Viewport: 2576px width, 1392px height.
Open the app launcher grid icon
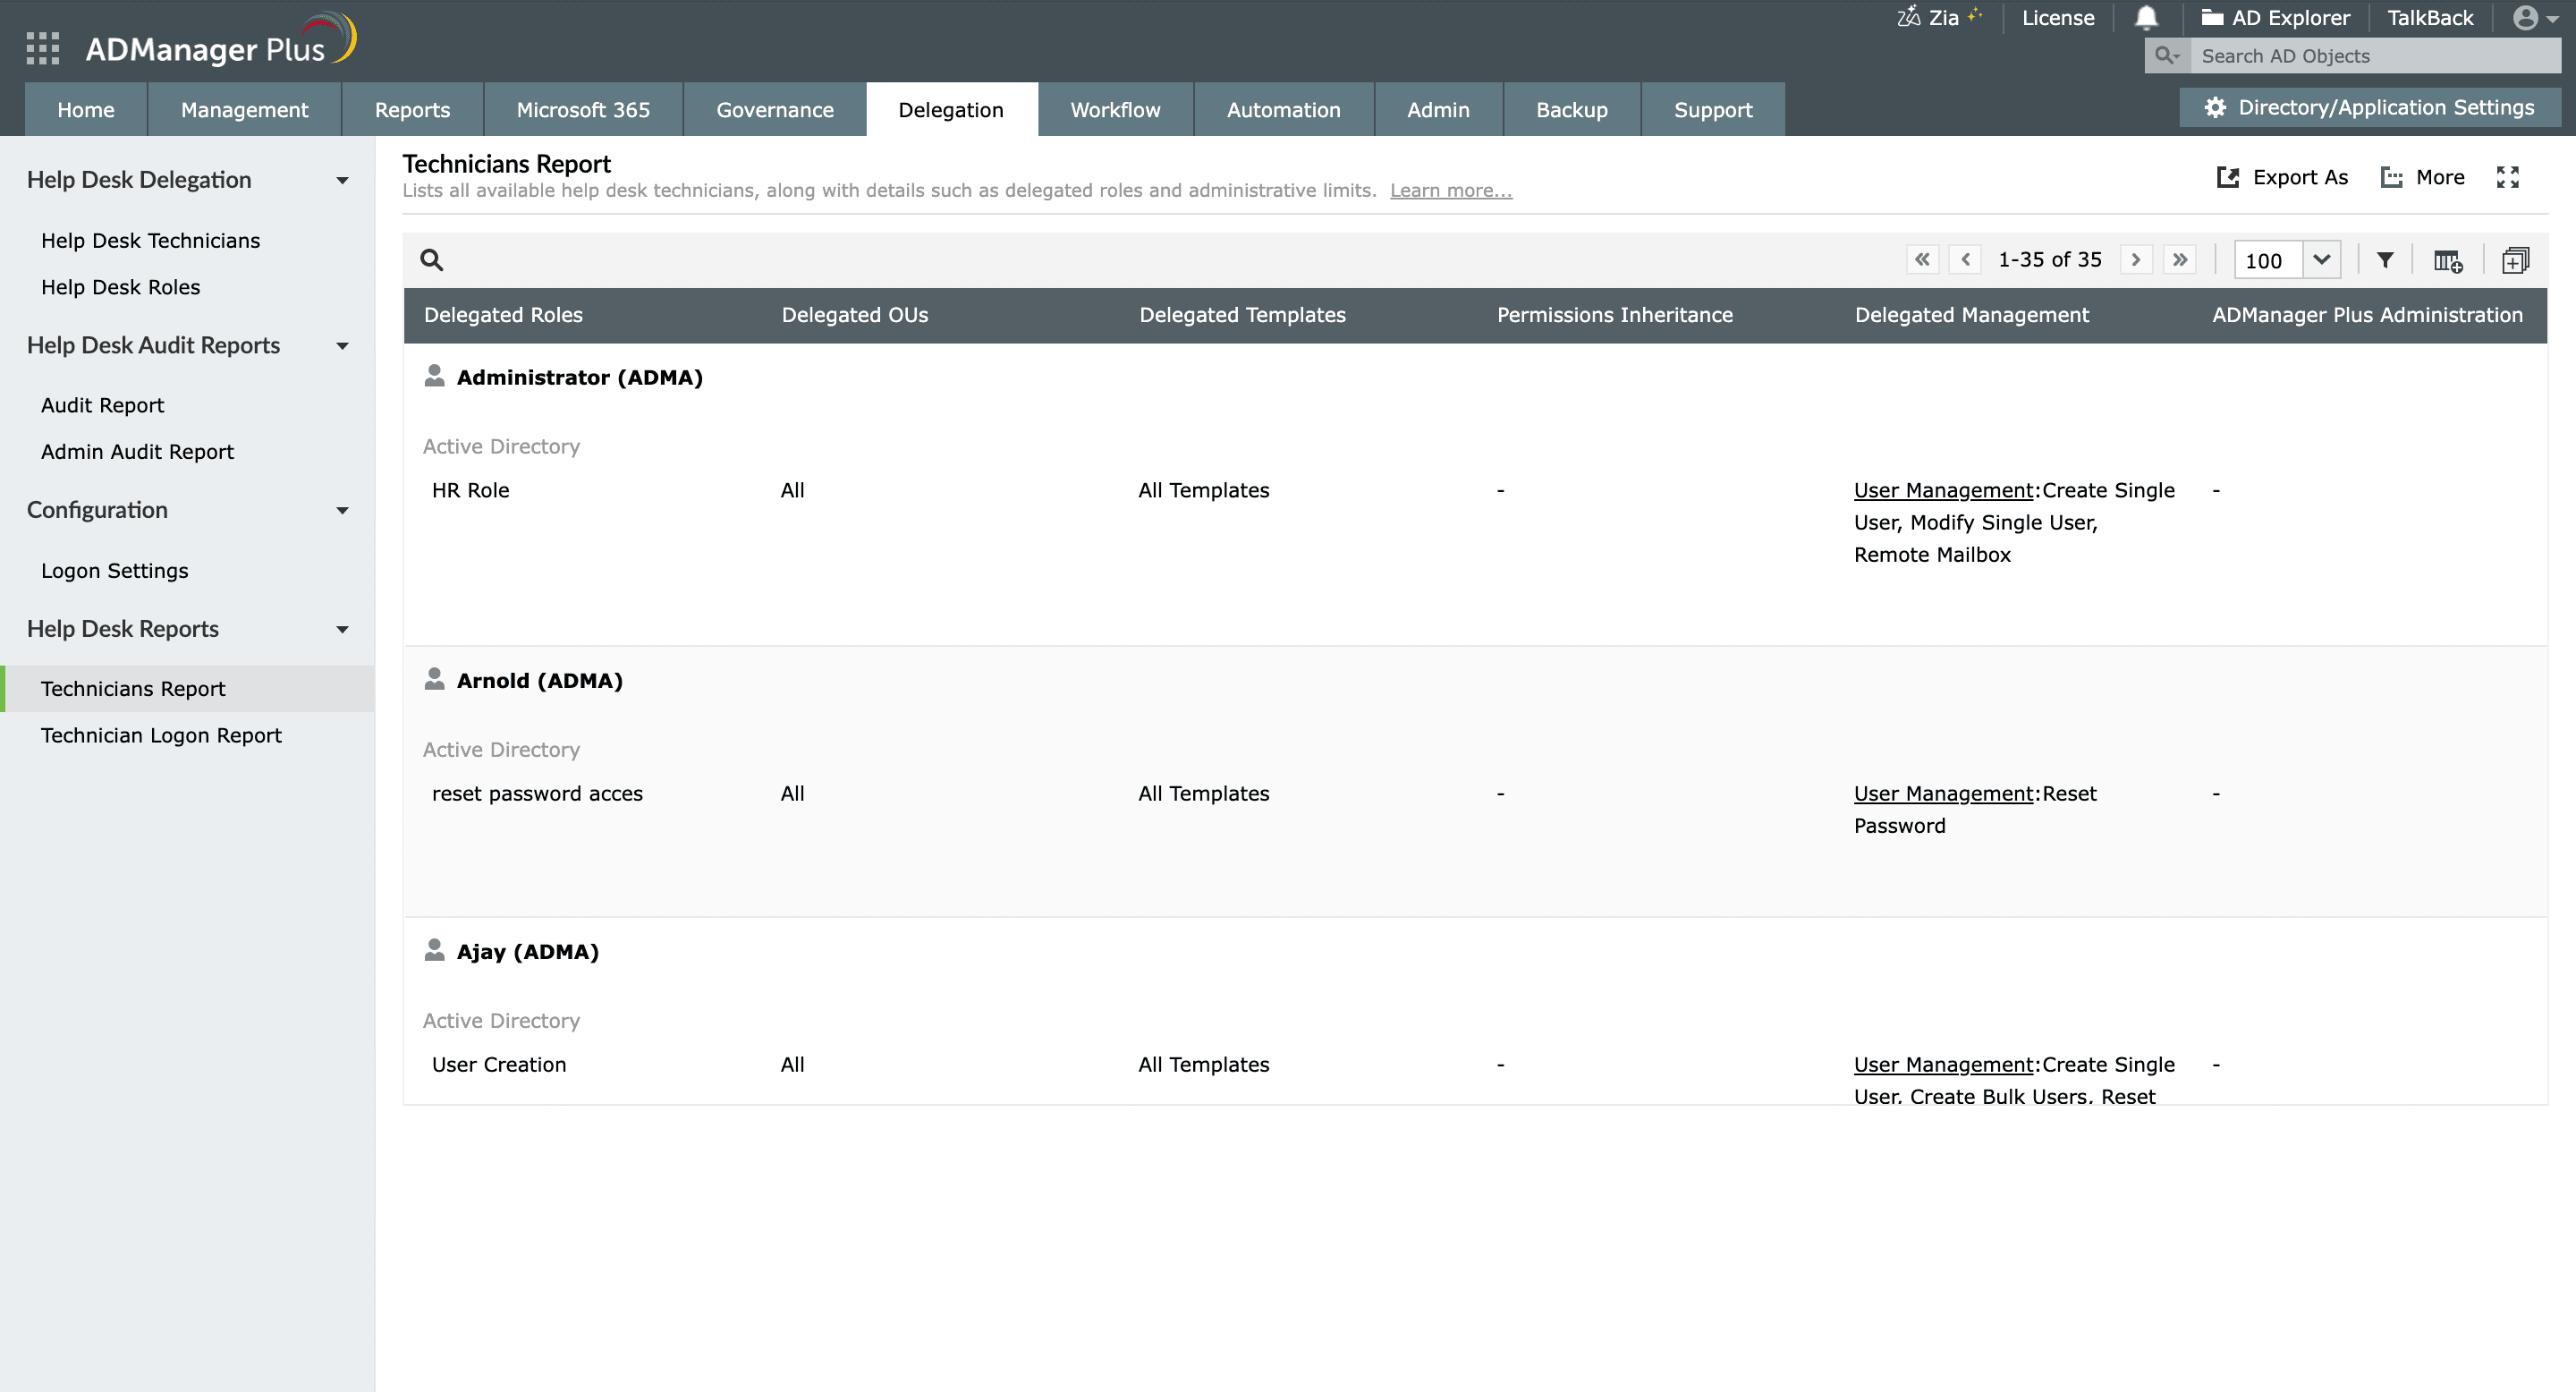[x=42, y=48]
